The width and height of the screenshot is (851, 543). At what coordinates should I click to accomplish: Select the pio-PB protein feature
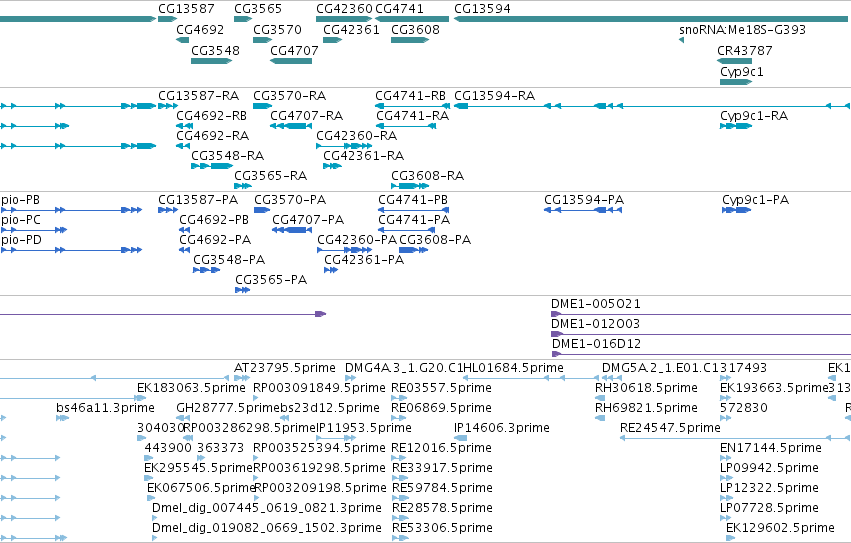pyautogui.click(x=71, y=210)
